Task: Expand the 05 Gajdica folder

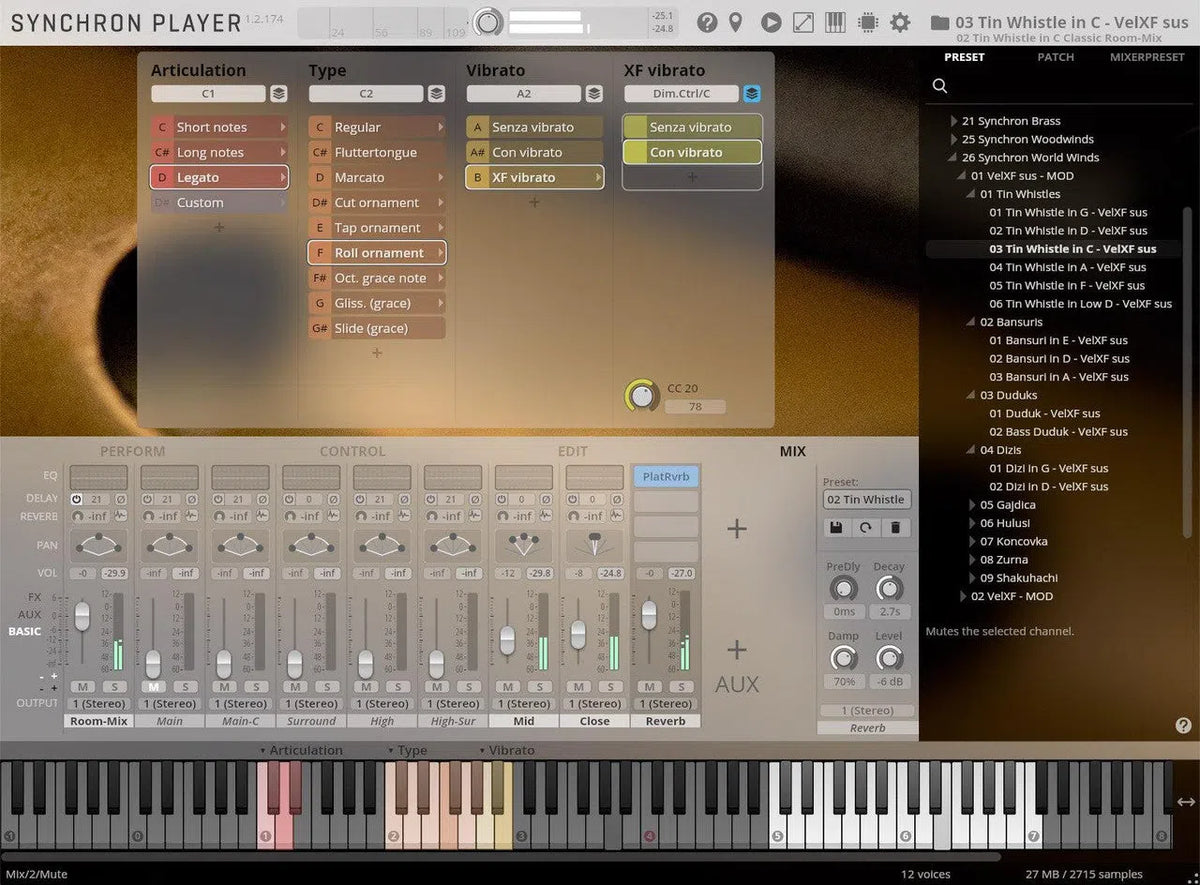Action: (x=973, y=505)
